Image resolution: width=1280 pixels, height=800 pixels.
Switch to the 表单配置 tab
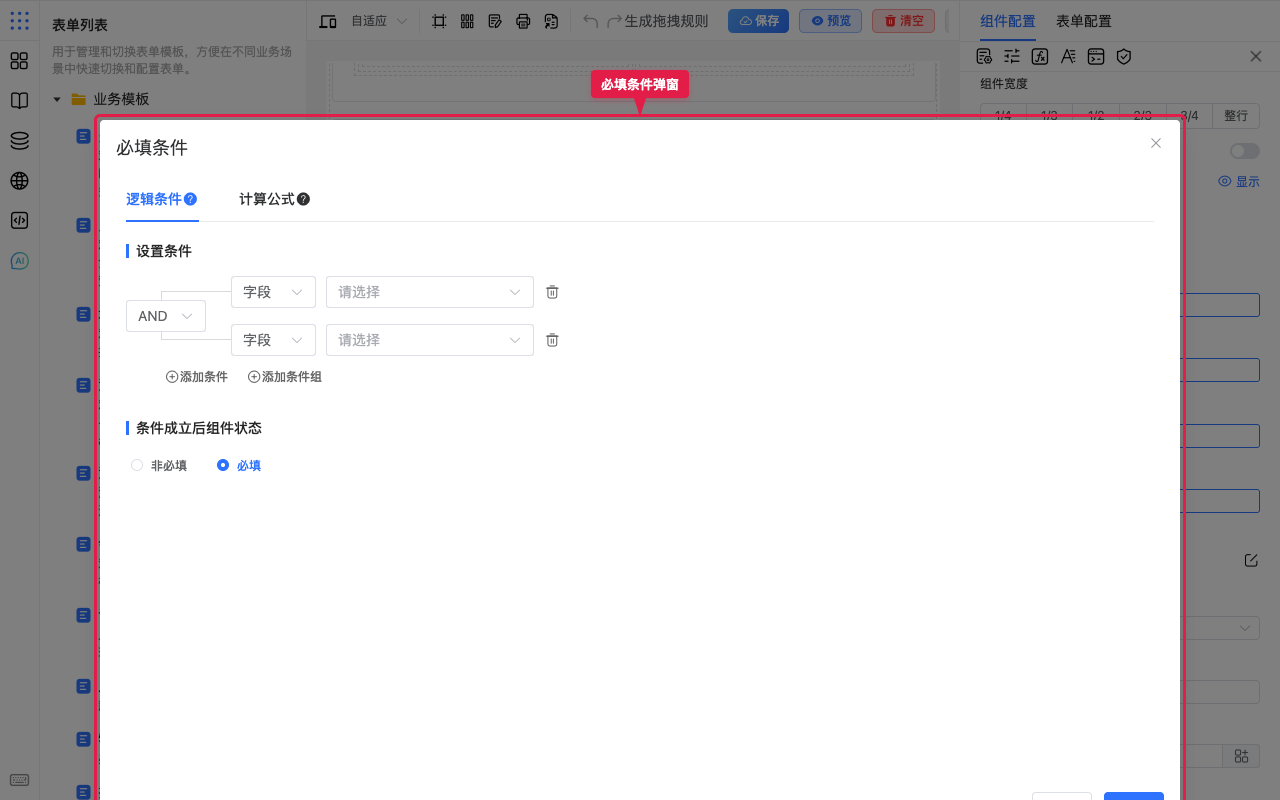[1084, 21]
